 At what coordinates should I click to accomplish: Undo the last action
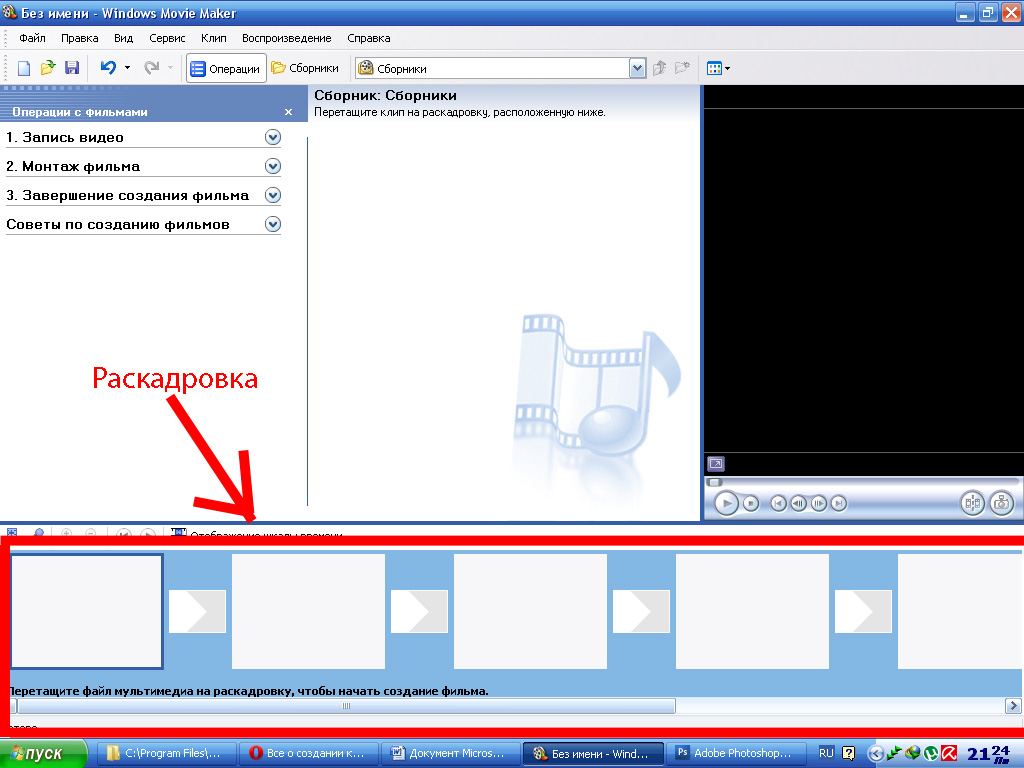pyautogui.click(x=108, y=67)
